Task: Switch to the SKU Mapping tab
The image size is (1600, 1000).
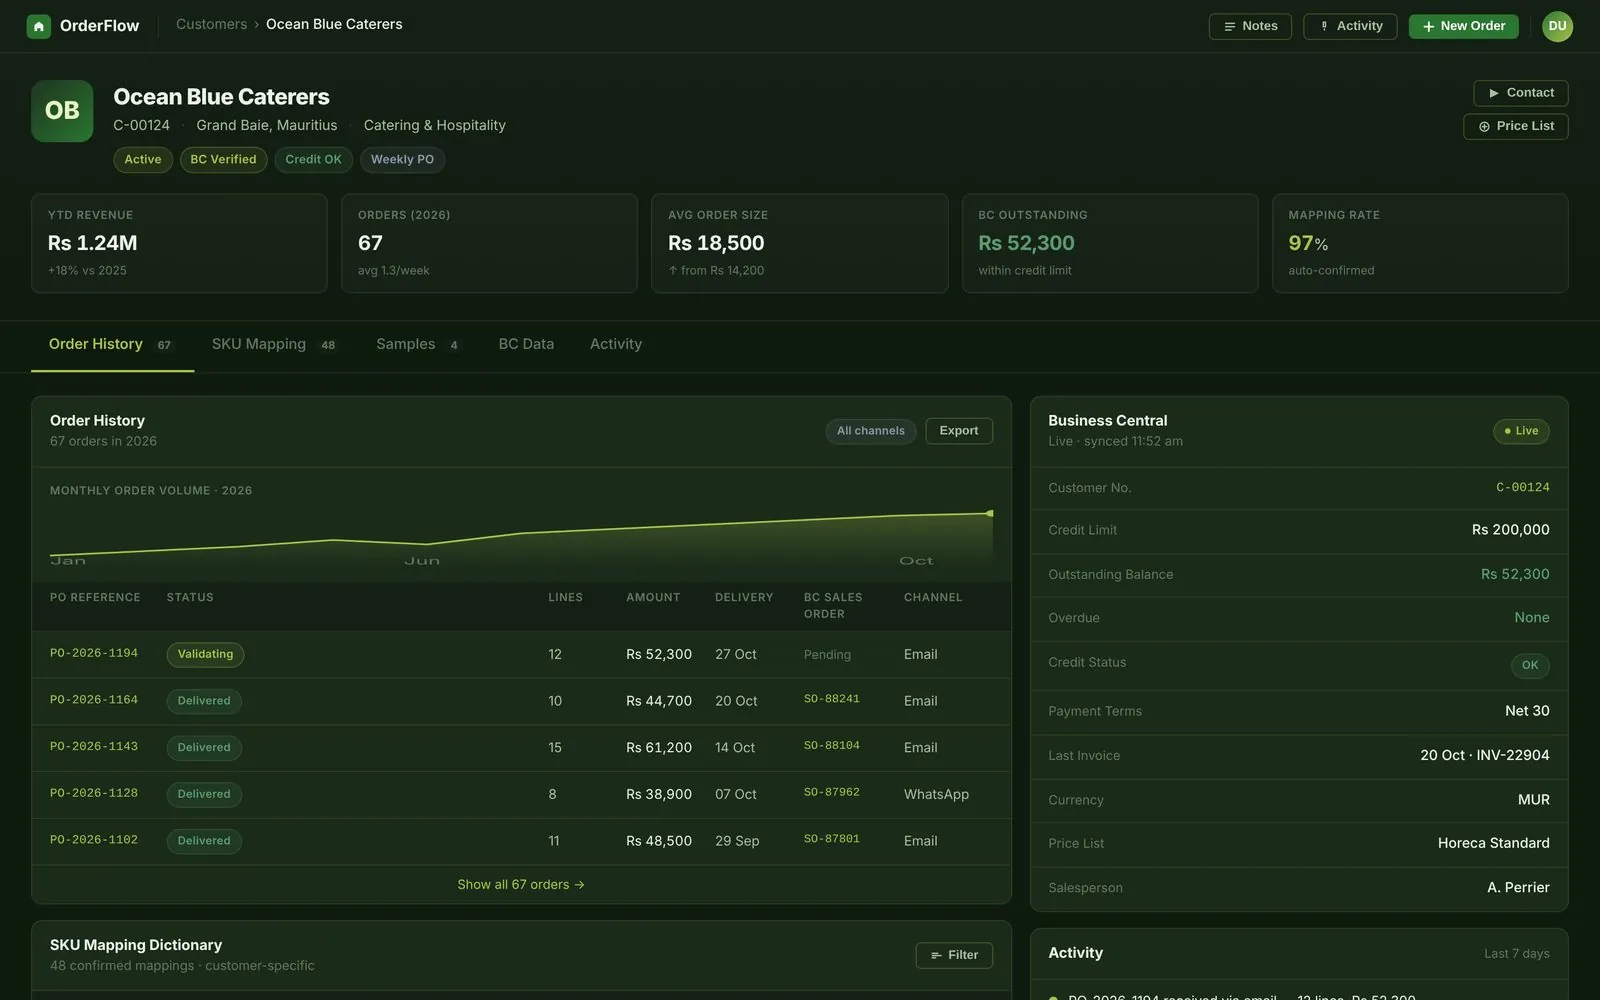Action: [x=273, y=344]
